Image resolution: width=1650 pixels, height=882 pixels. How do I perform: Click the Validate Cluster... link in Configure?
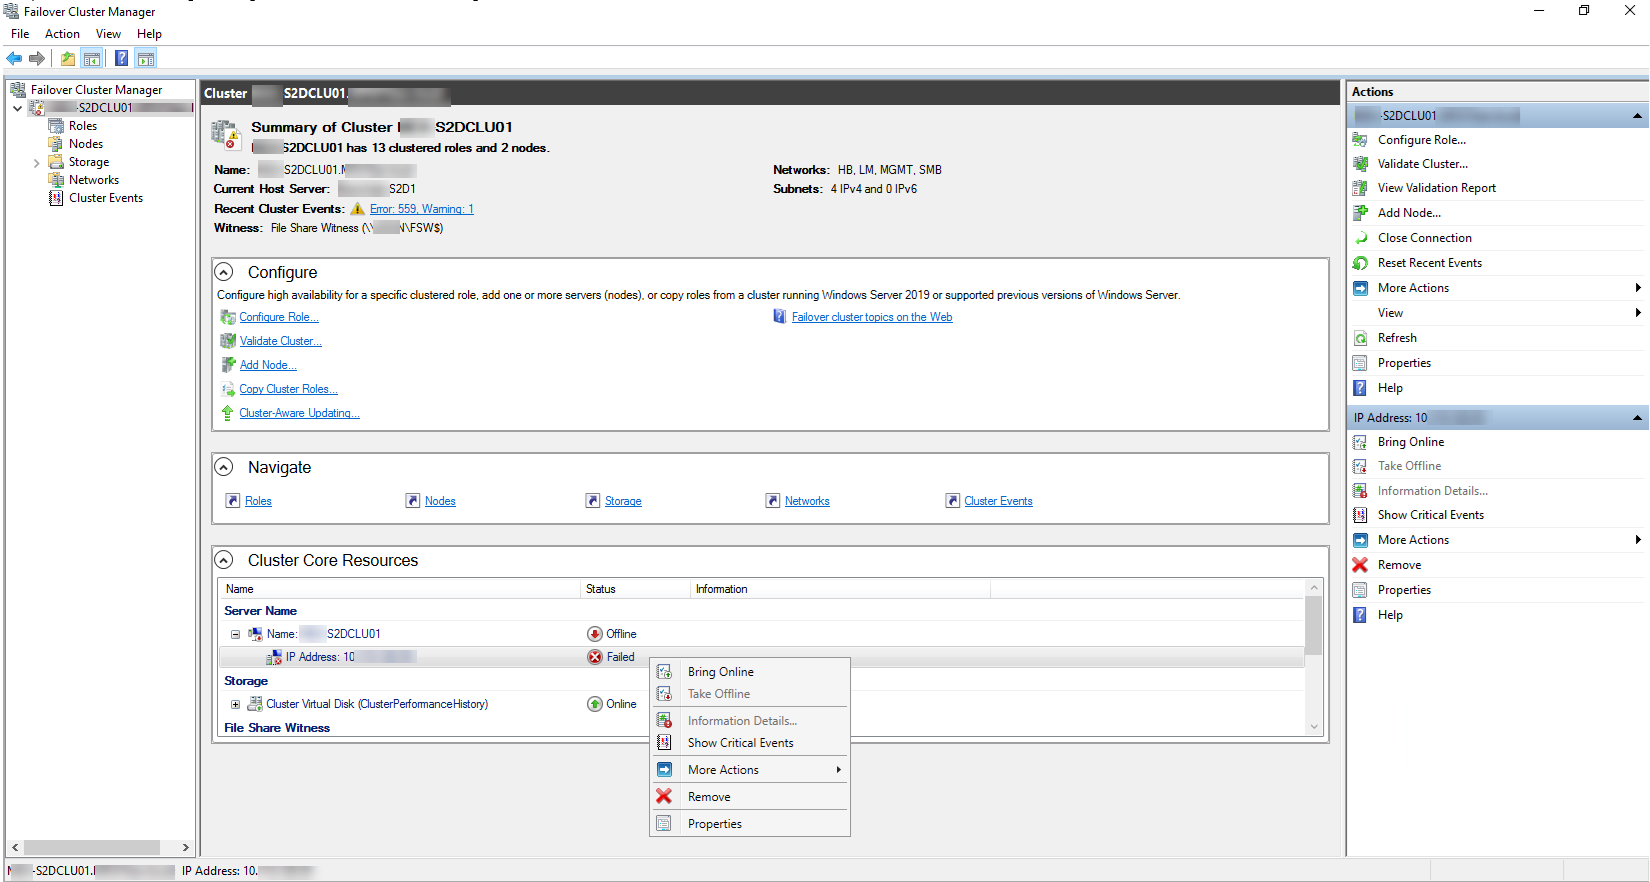click(x=280, y=341)
